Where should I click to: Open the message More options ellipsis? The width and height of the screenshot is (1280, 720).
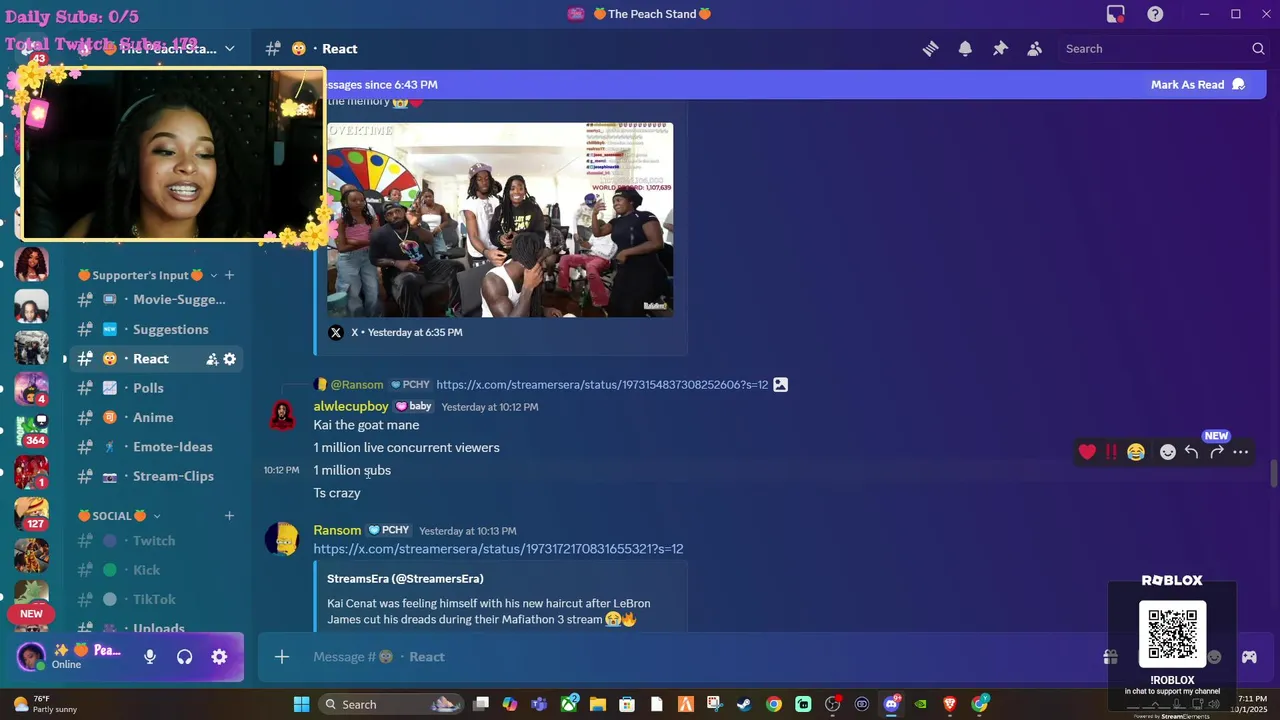pyautogui.click(x=1241, y=452)
